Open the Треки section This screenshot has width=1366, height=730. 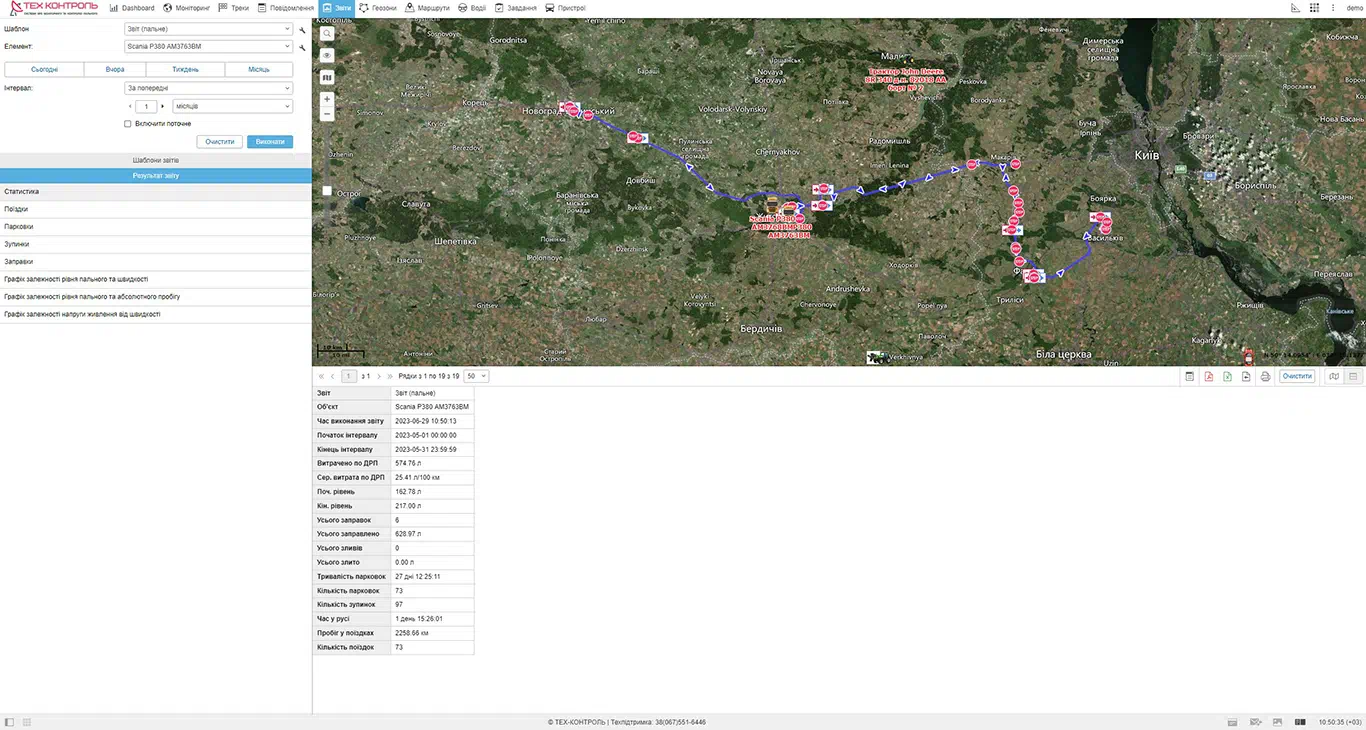click(x=233, y=8)
